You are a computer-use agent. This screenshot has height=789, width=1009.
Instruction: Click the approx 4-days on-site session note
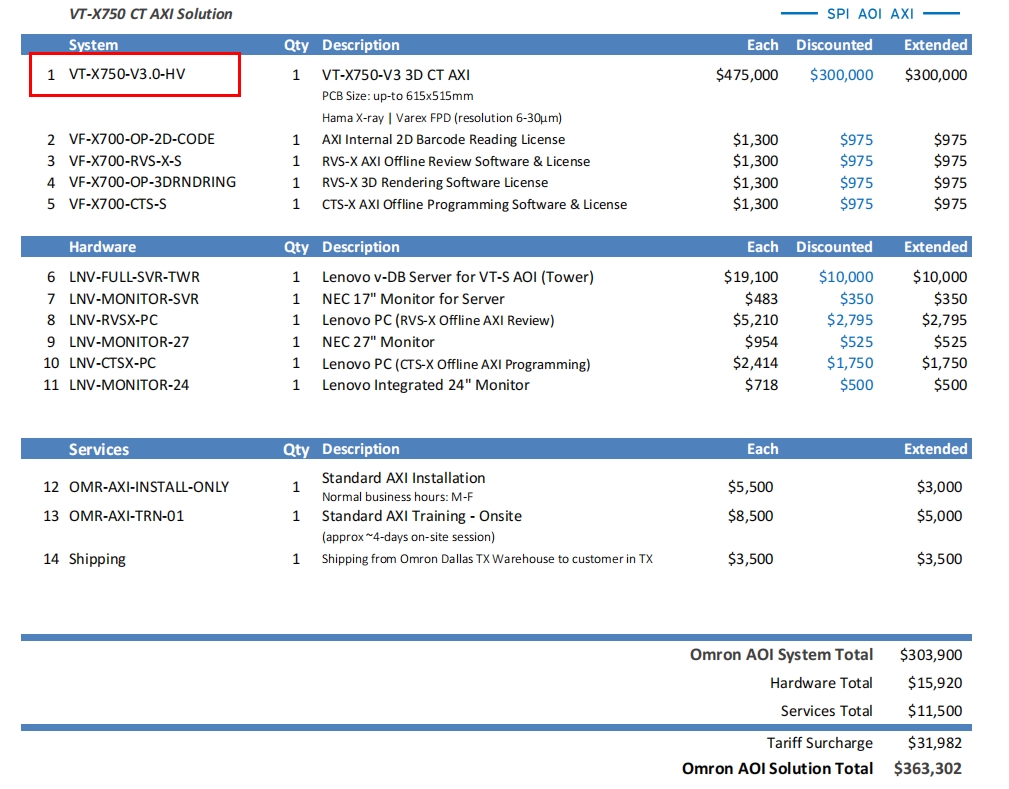point(408,537)
